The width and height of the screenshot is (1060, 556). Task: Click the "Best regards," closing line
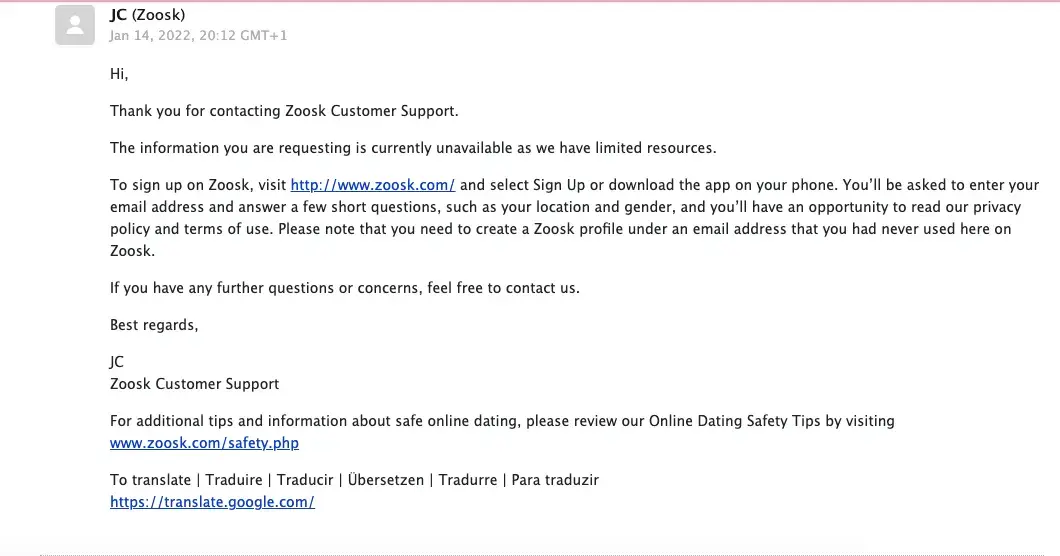[x=154, y=325]
